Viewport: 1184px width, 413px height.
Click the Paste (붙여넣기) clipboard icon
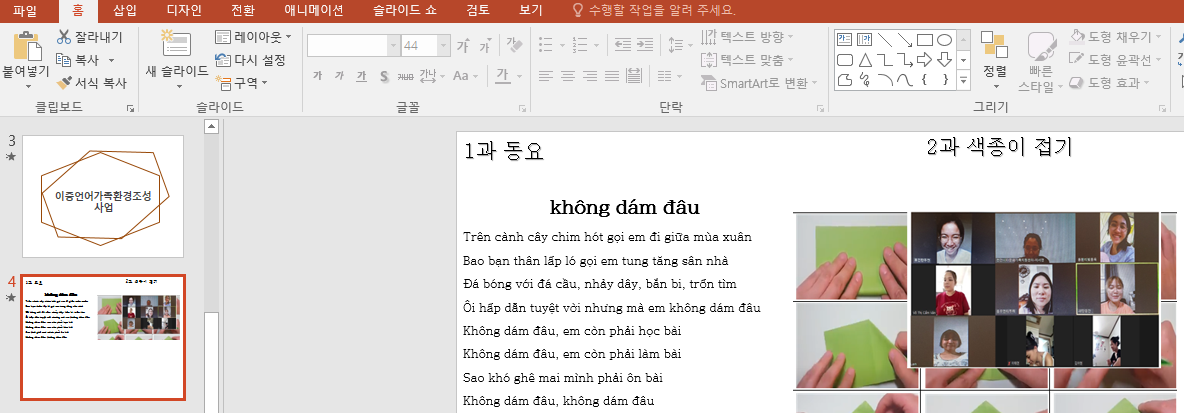coord(26,45)
